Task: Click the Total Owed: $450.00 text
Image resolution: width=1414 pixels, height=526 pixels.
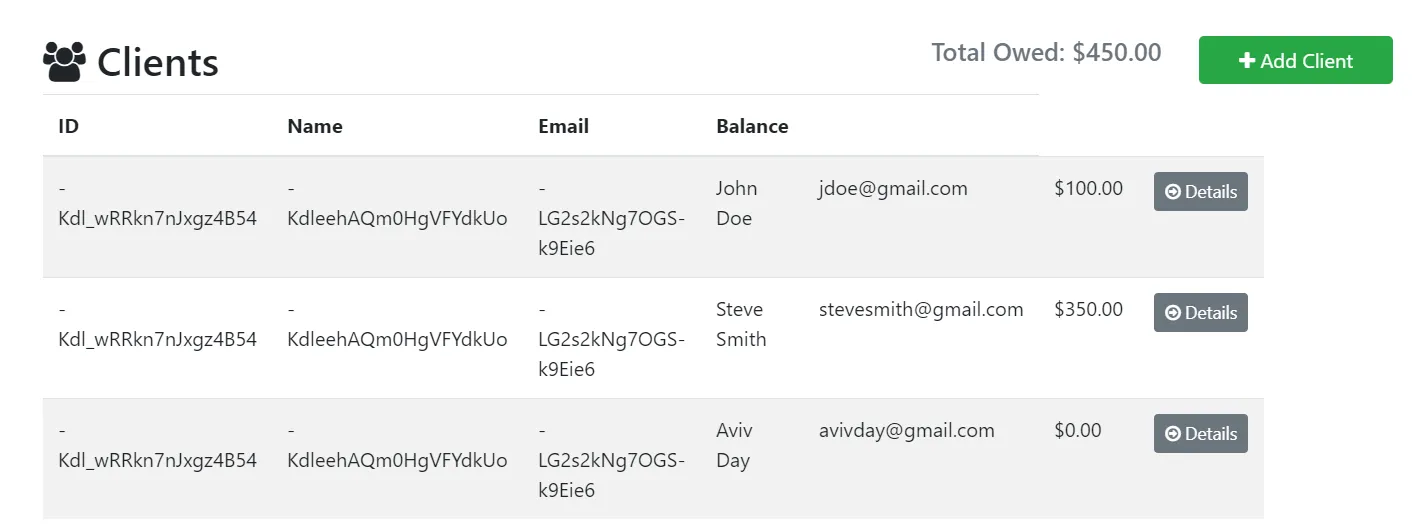Action: [x=1046, y=52]
